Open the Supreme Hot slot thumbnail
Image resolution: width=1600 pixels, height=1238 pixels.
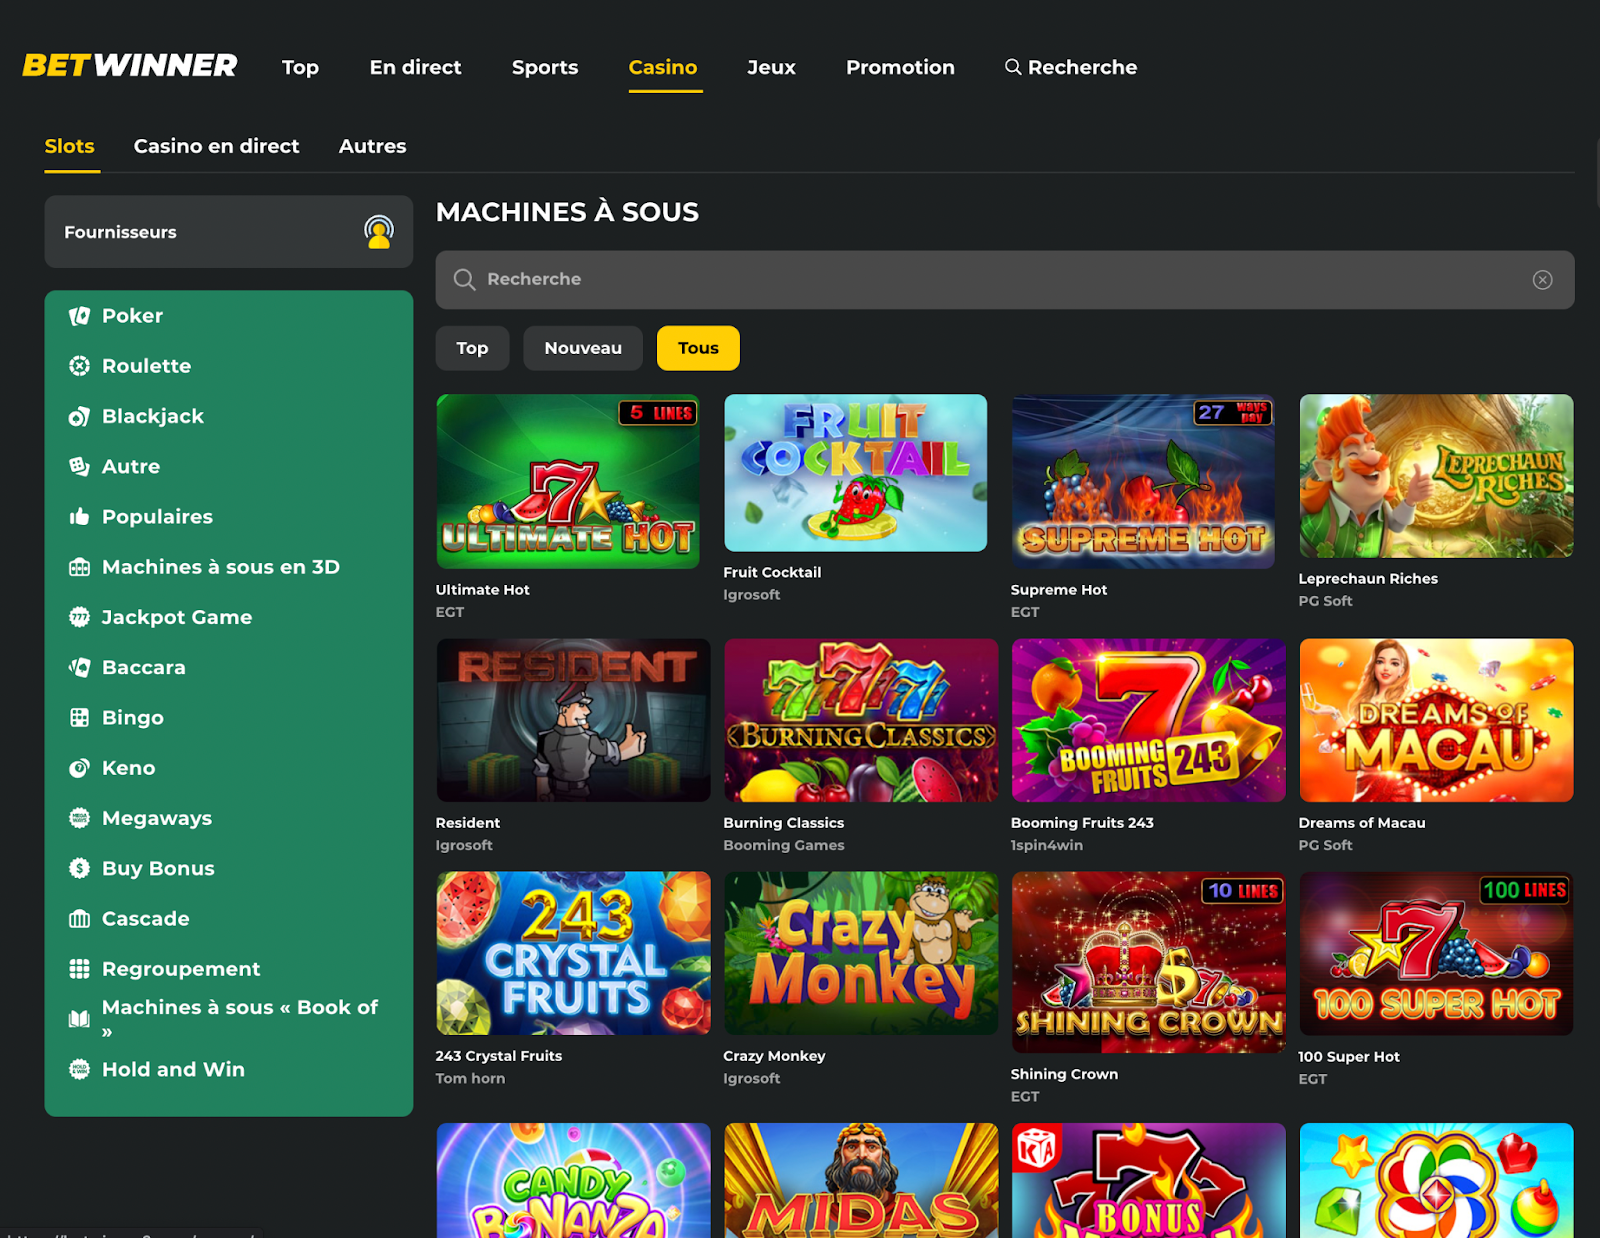1143,481
